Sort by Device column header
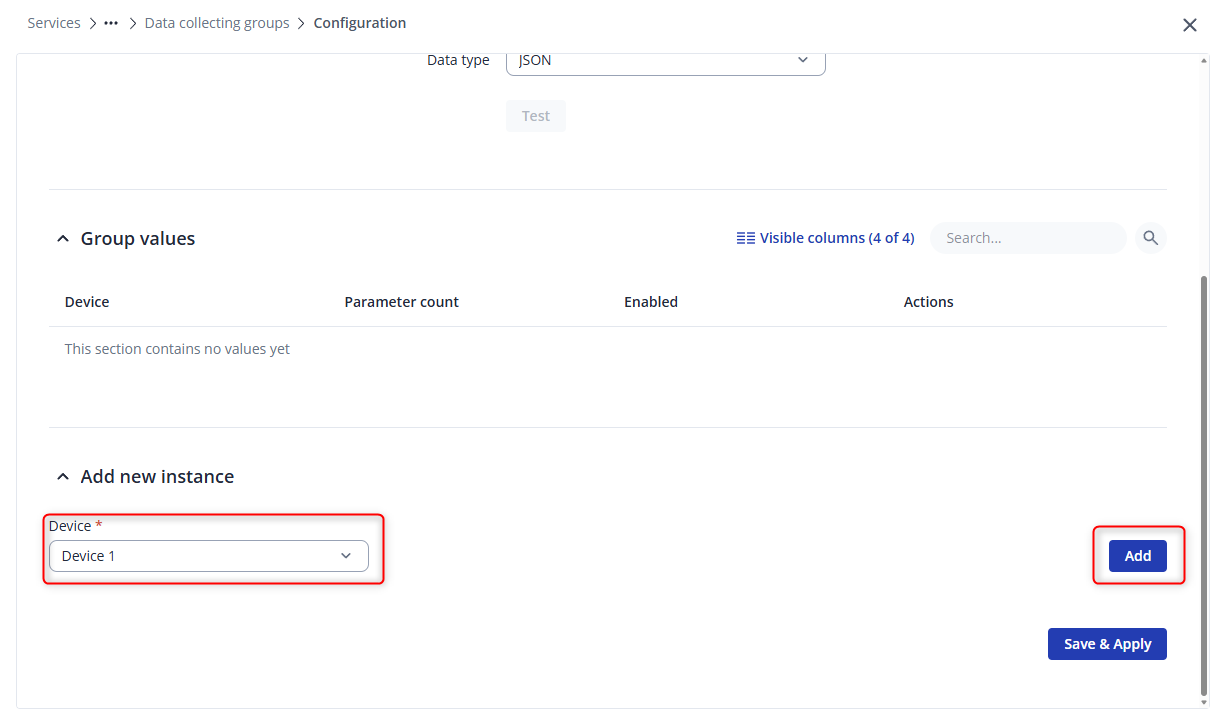This screenshot has width=1226, height=721. (87, 302)
